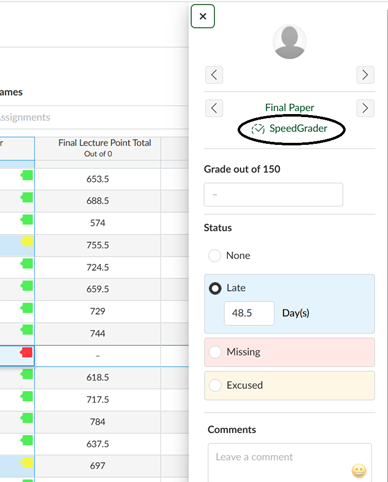Select the cell showing 574

98,223
